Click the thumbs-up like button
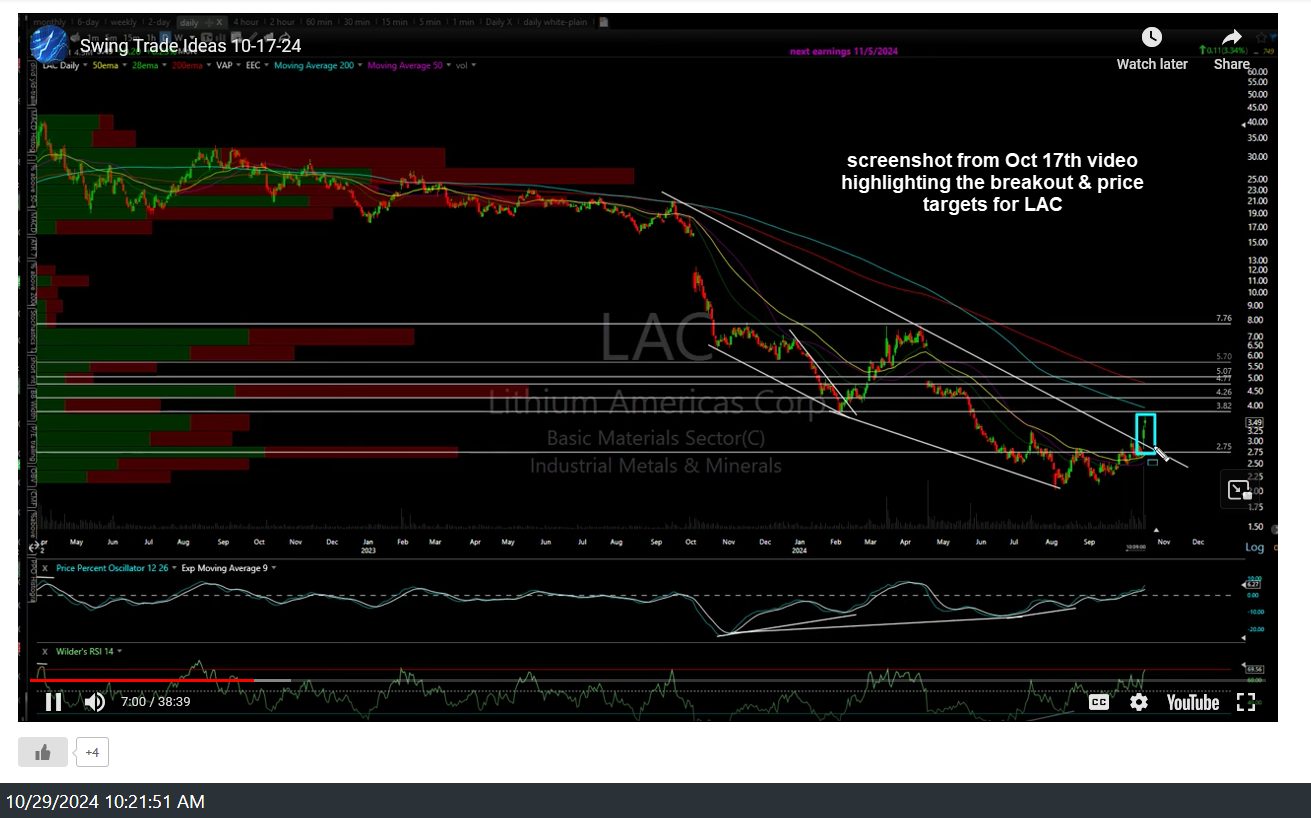 (x=43, y=752)
